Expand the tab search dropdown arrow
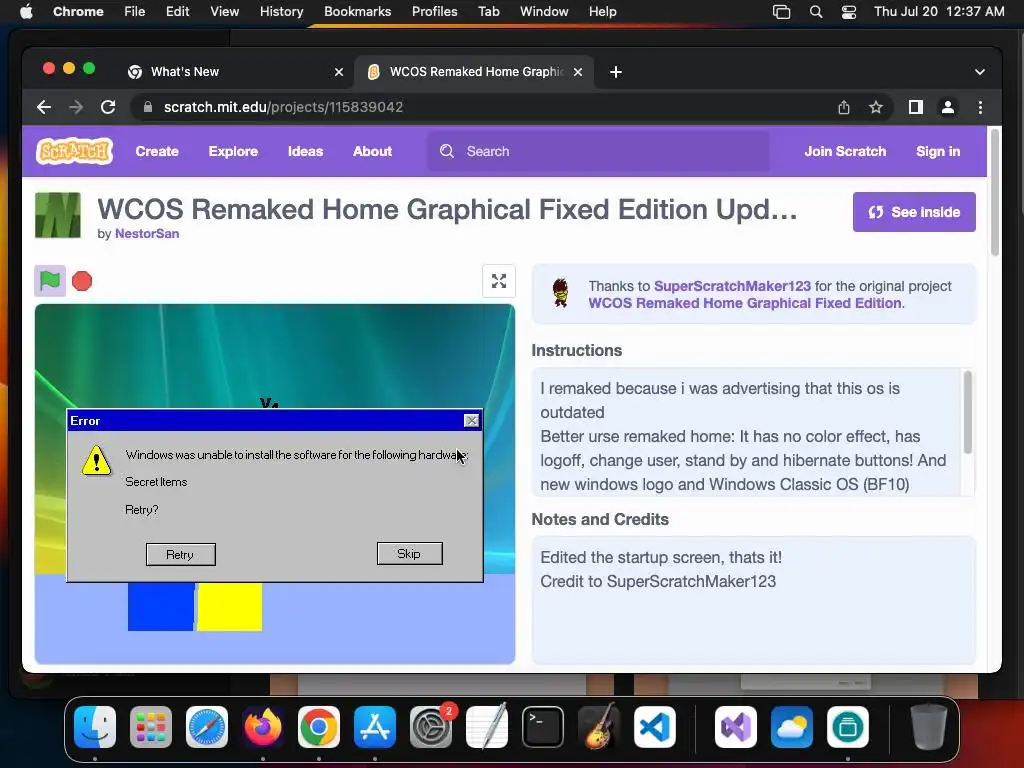The height and width of the screenshot is (768, 1024). pos(980,72)
